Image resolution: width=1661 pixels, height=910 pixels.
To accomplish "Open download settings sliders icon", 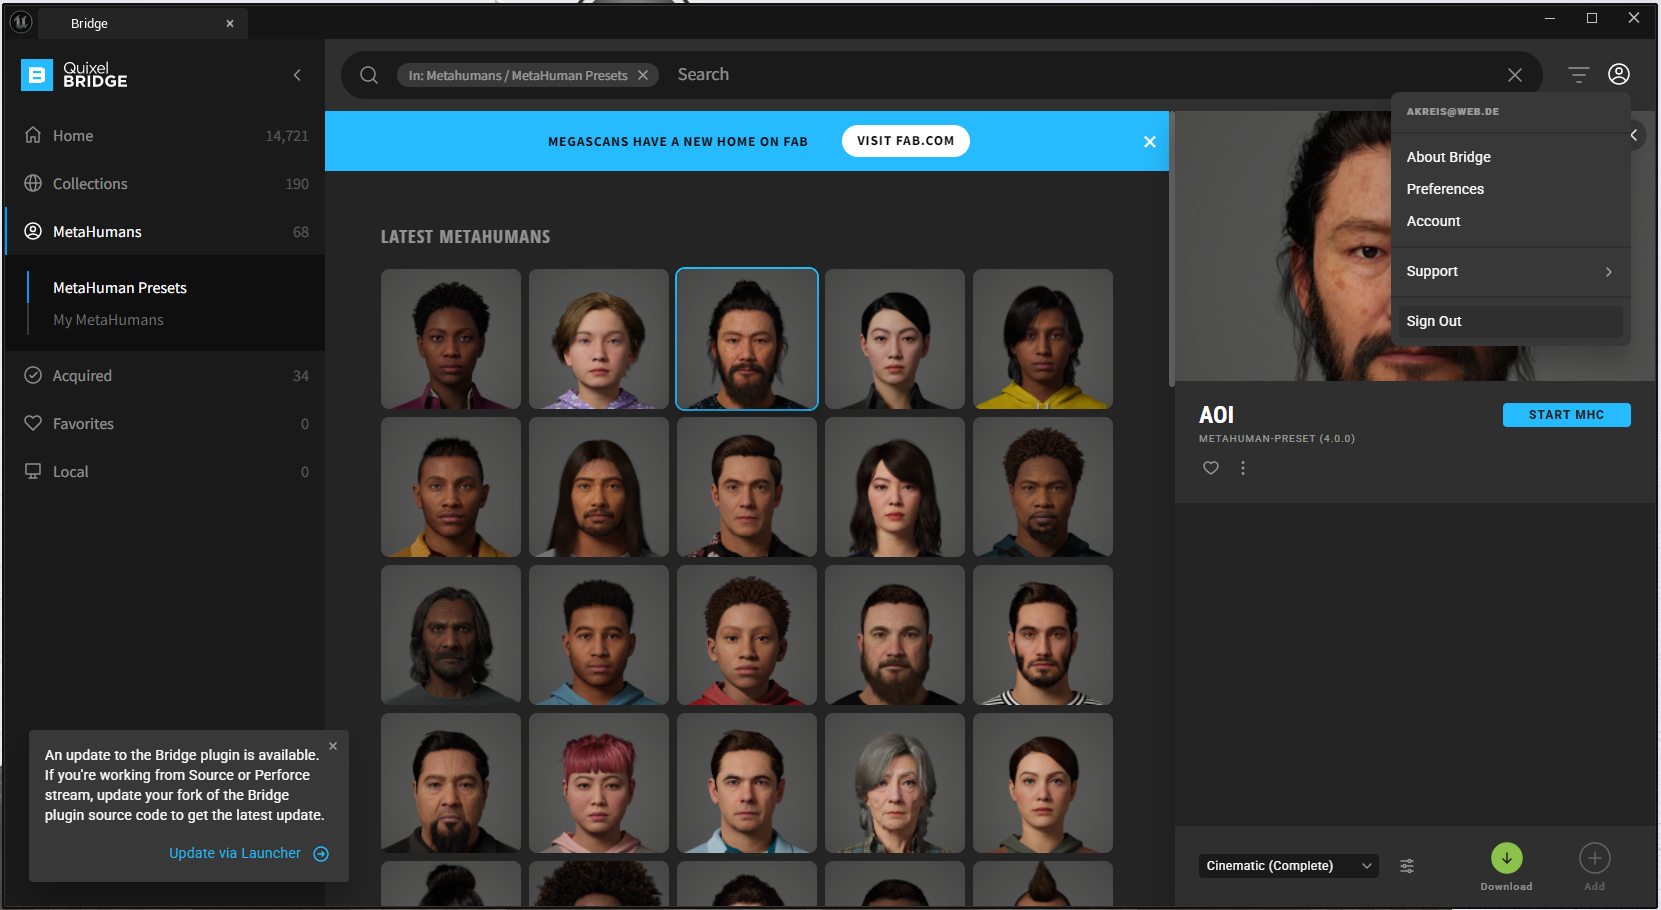I will [x=1407, y=866].
